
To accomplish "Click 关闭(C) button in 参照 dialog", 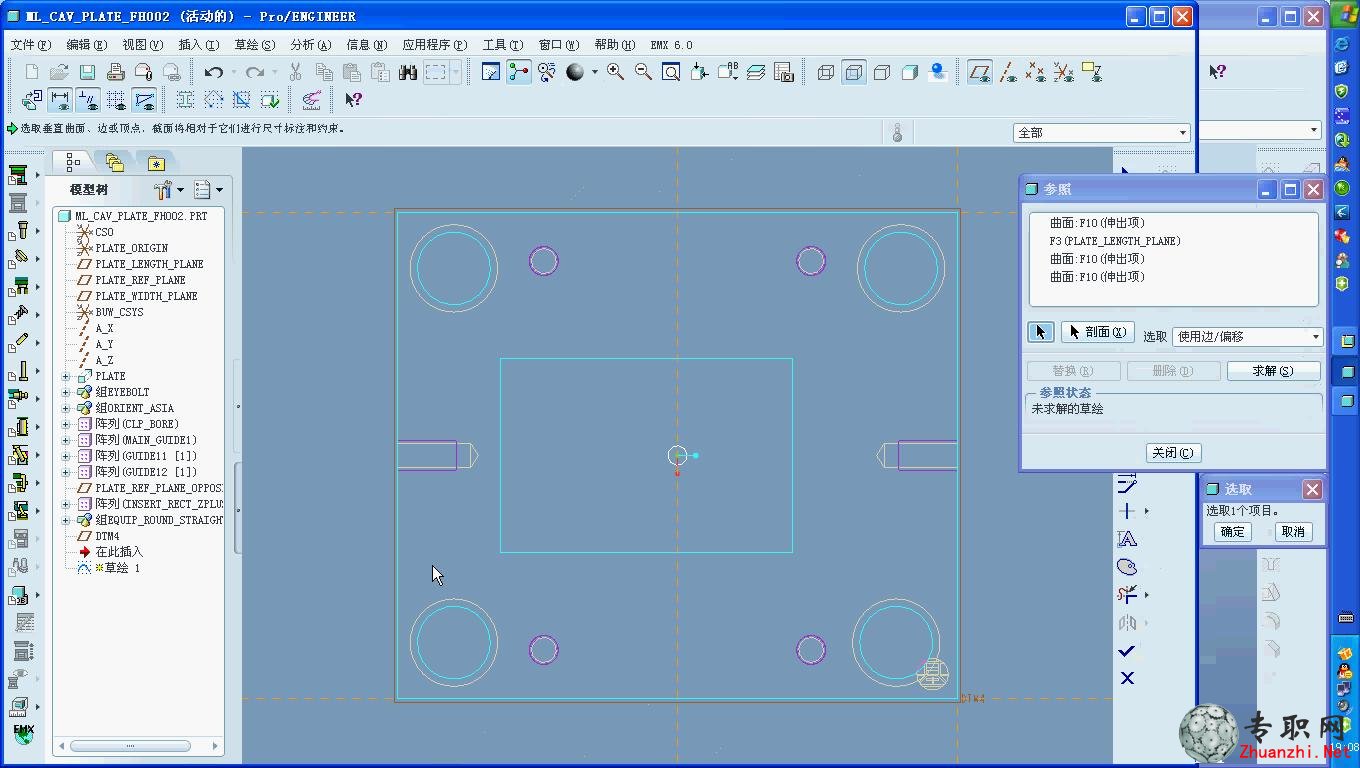I will [1173, 453].
